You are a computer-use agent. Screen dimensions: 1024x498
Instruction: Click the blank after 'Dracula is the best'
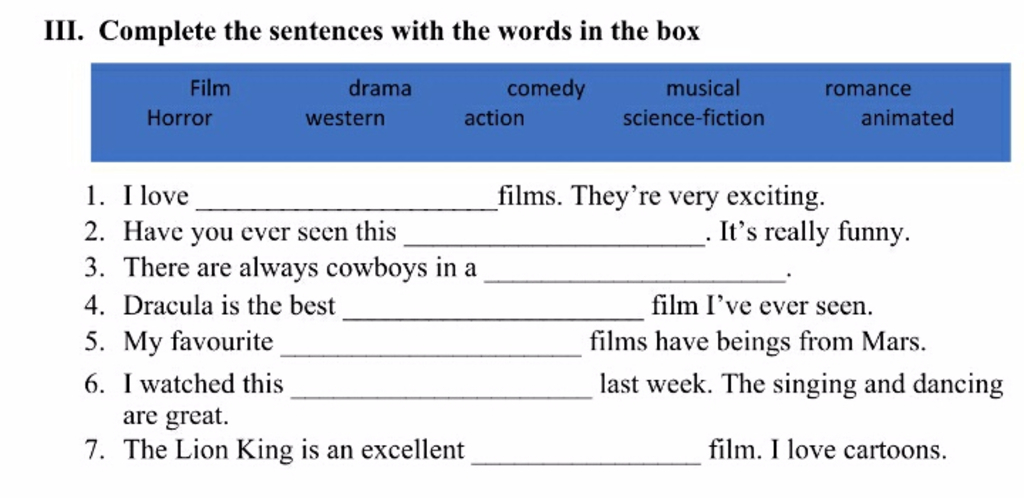494,311
